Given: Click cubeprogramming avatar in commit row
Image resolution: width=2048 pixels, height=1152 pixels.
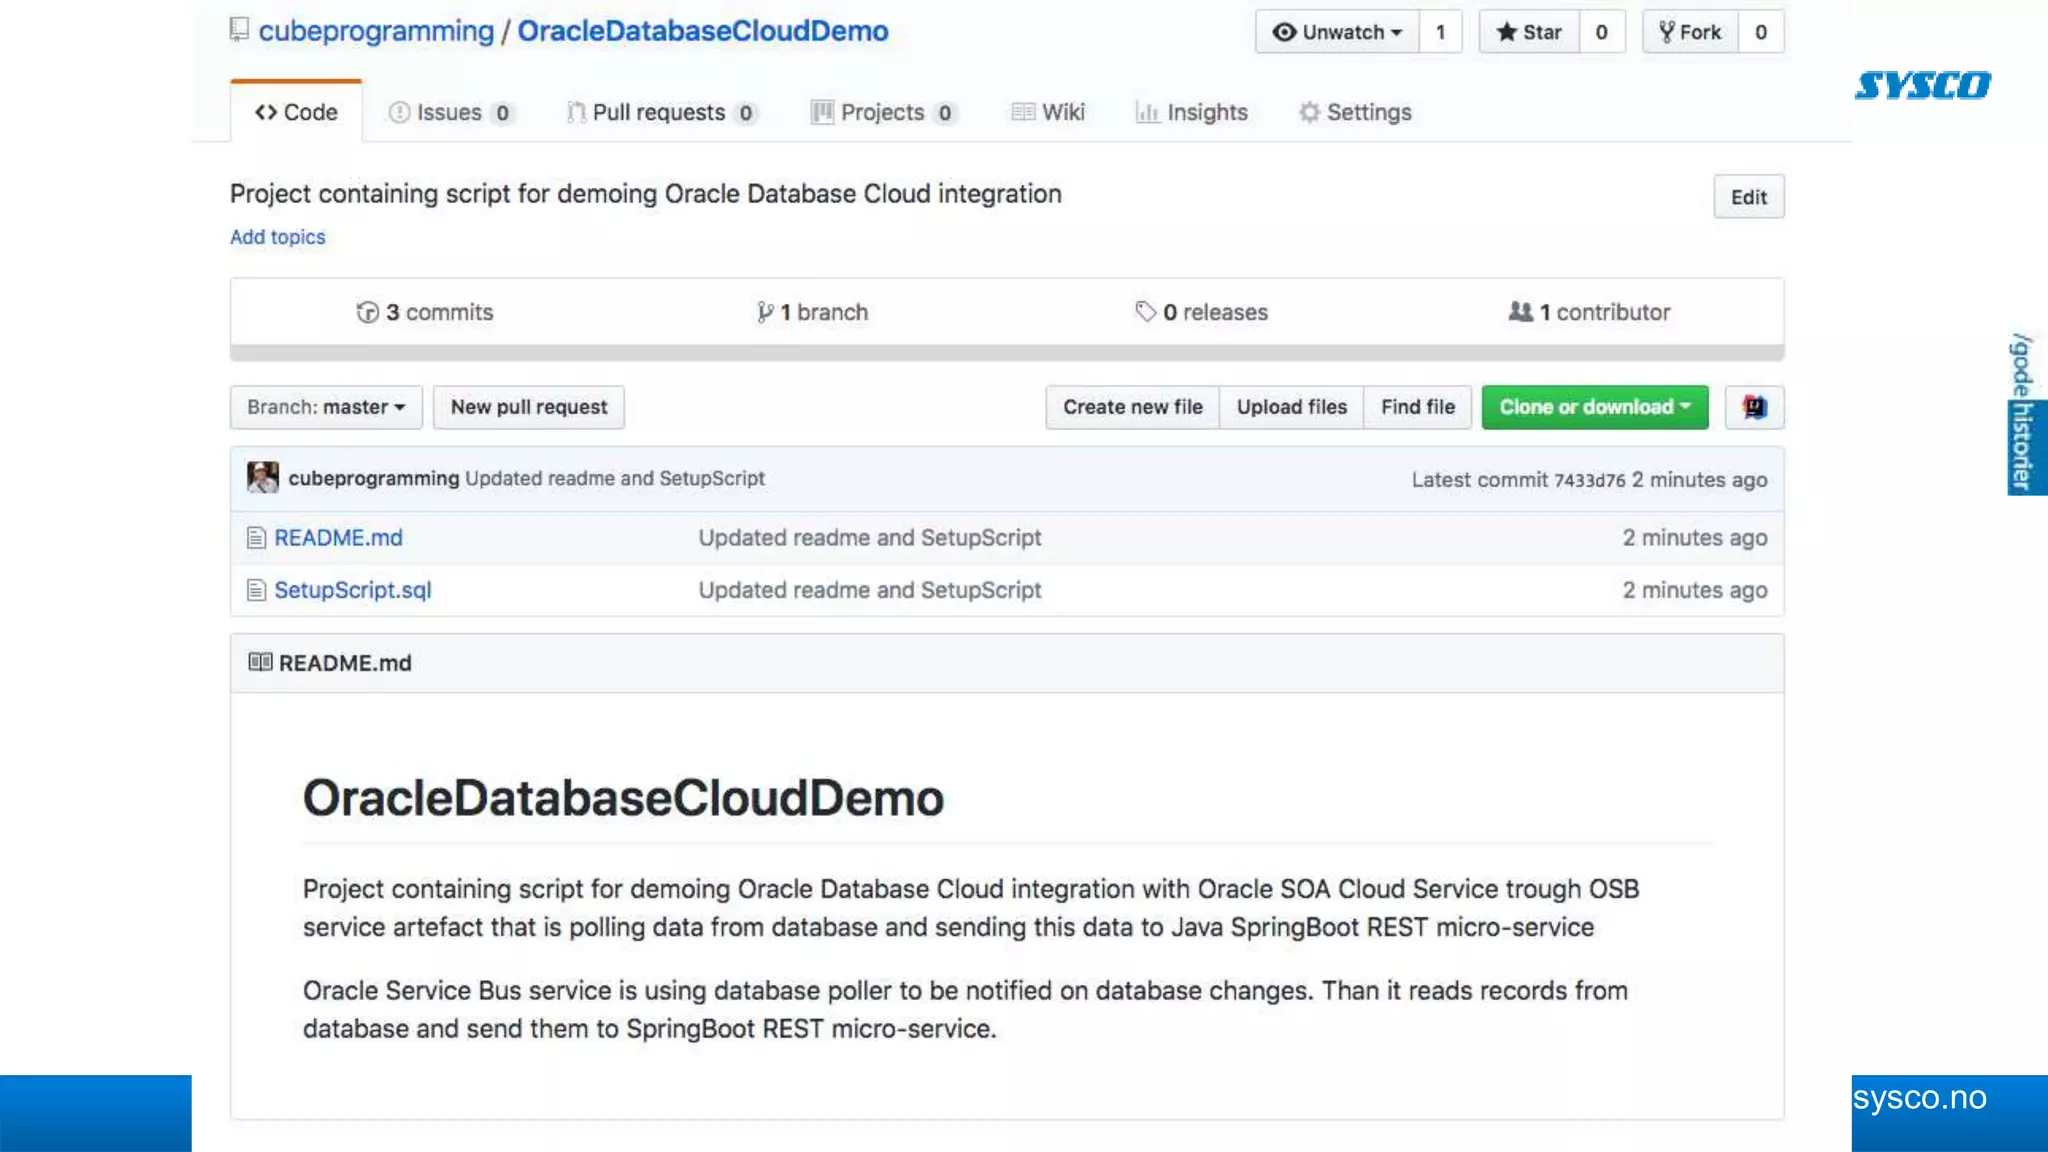Looking at the screenshot, I should point(263,478).
